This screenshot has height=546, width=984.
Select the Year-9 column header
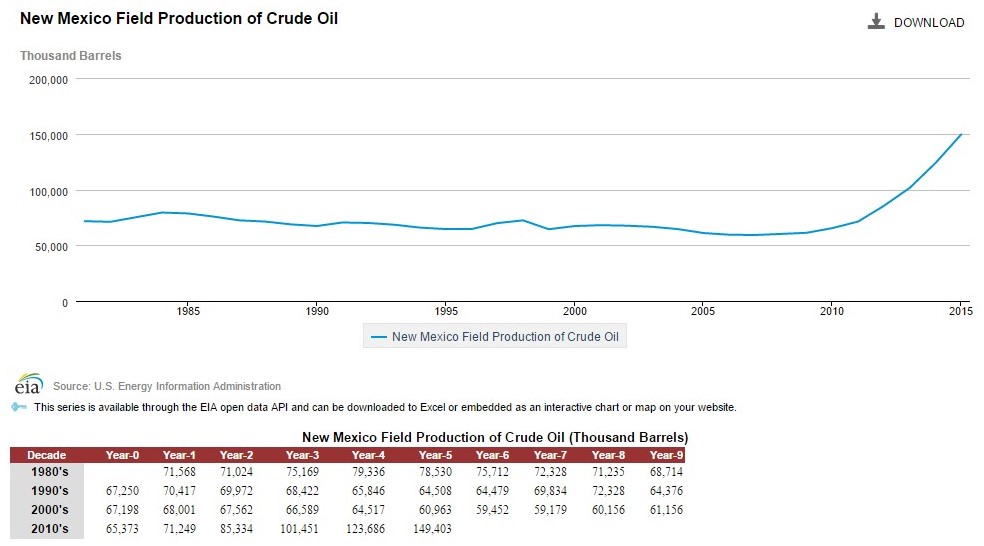click(x=665, y=455)
